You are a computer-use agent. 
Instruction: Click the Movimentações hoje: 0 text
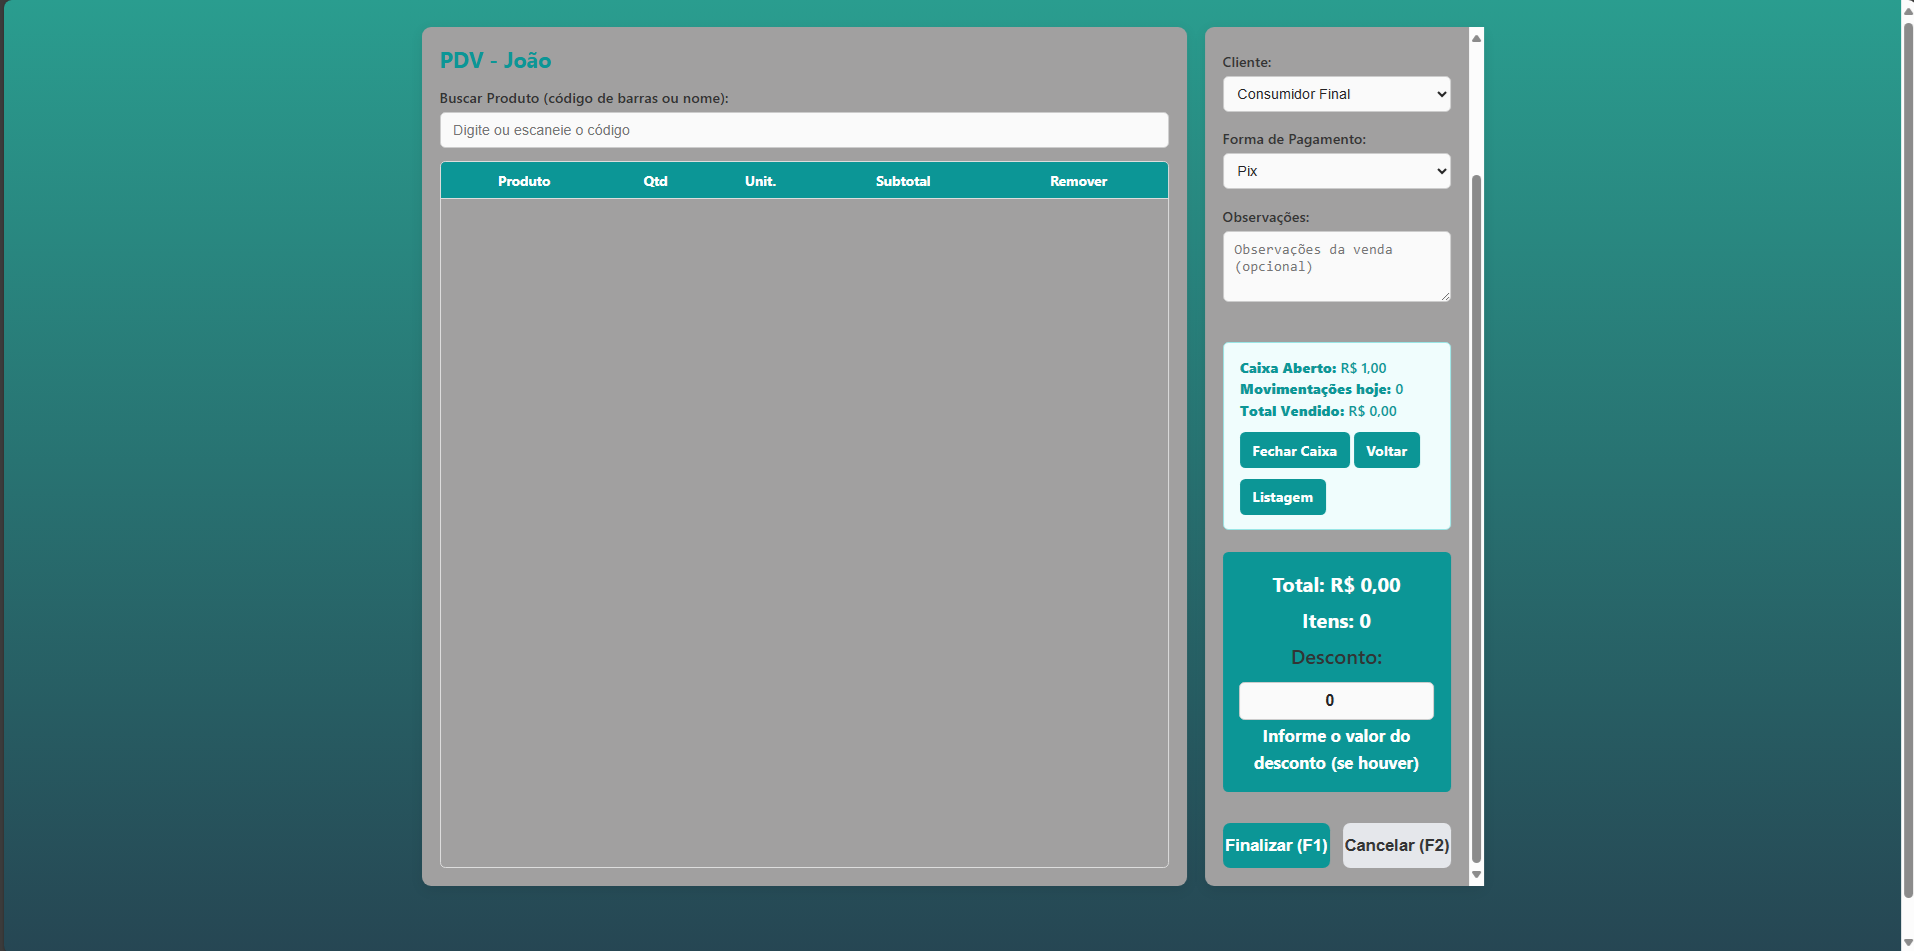click(1321, 389)
